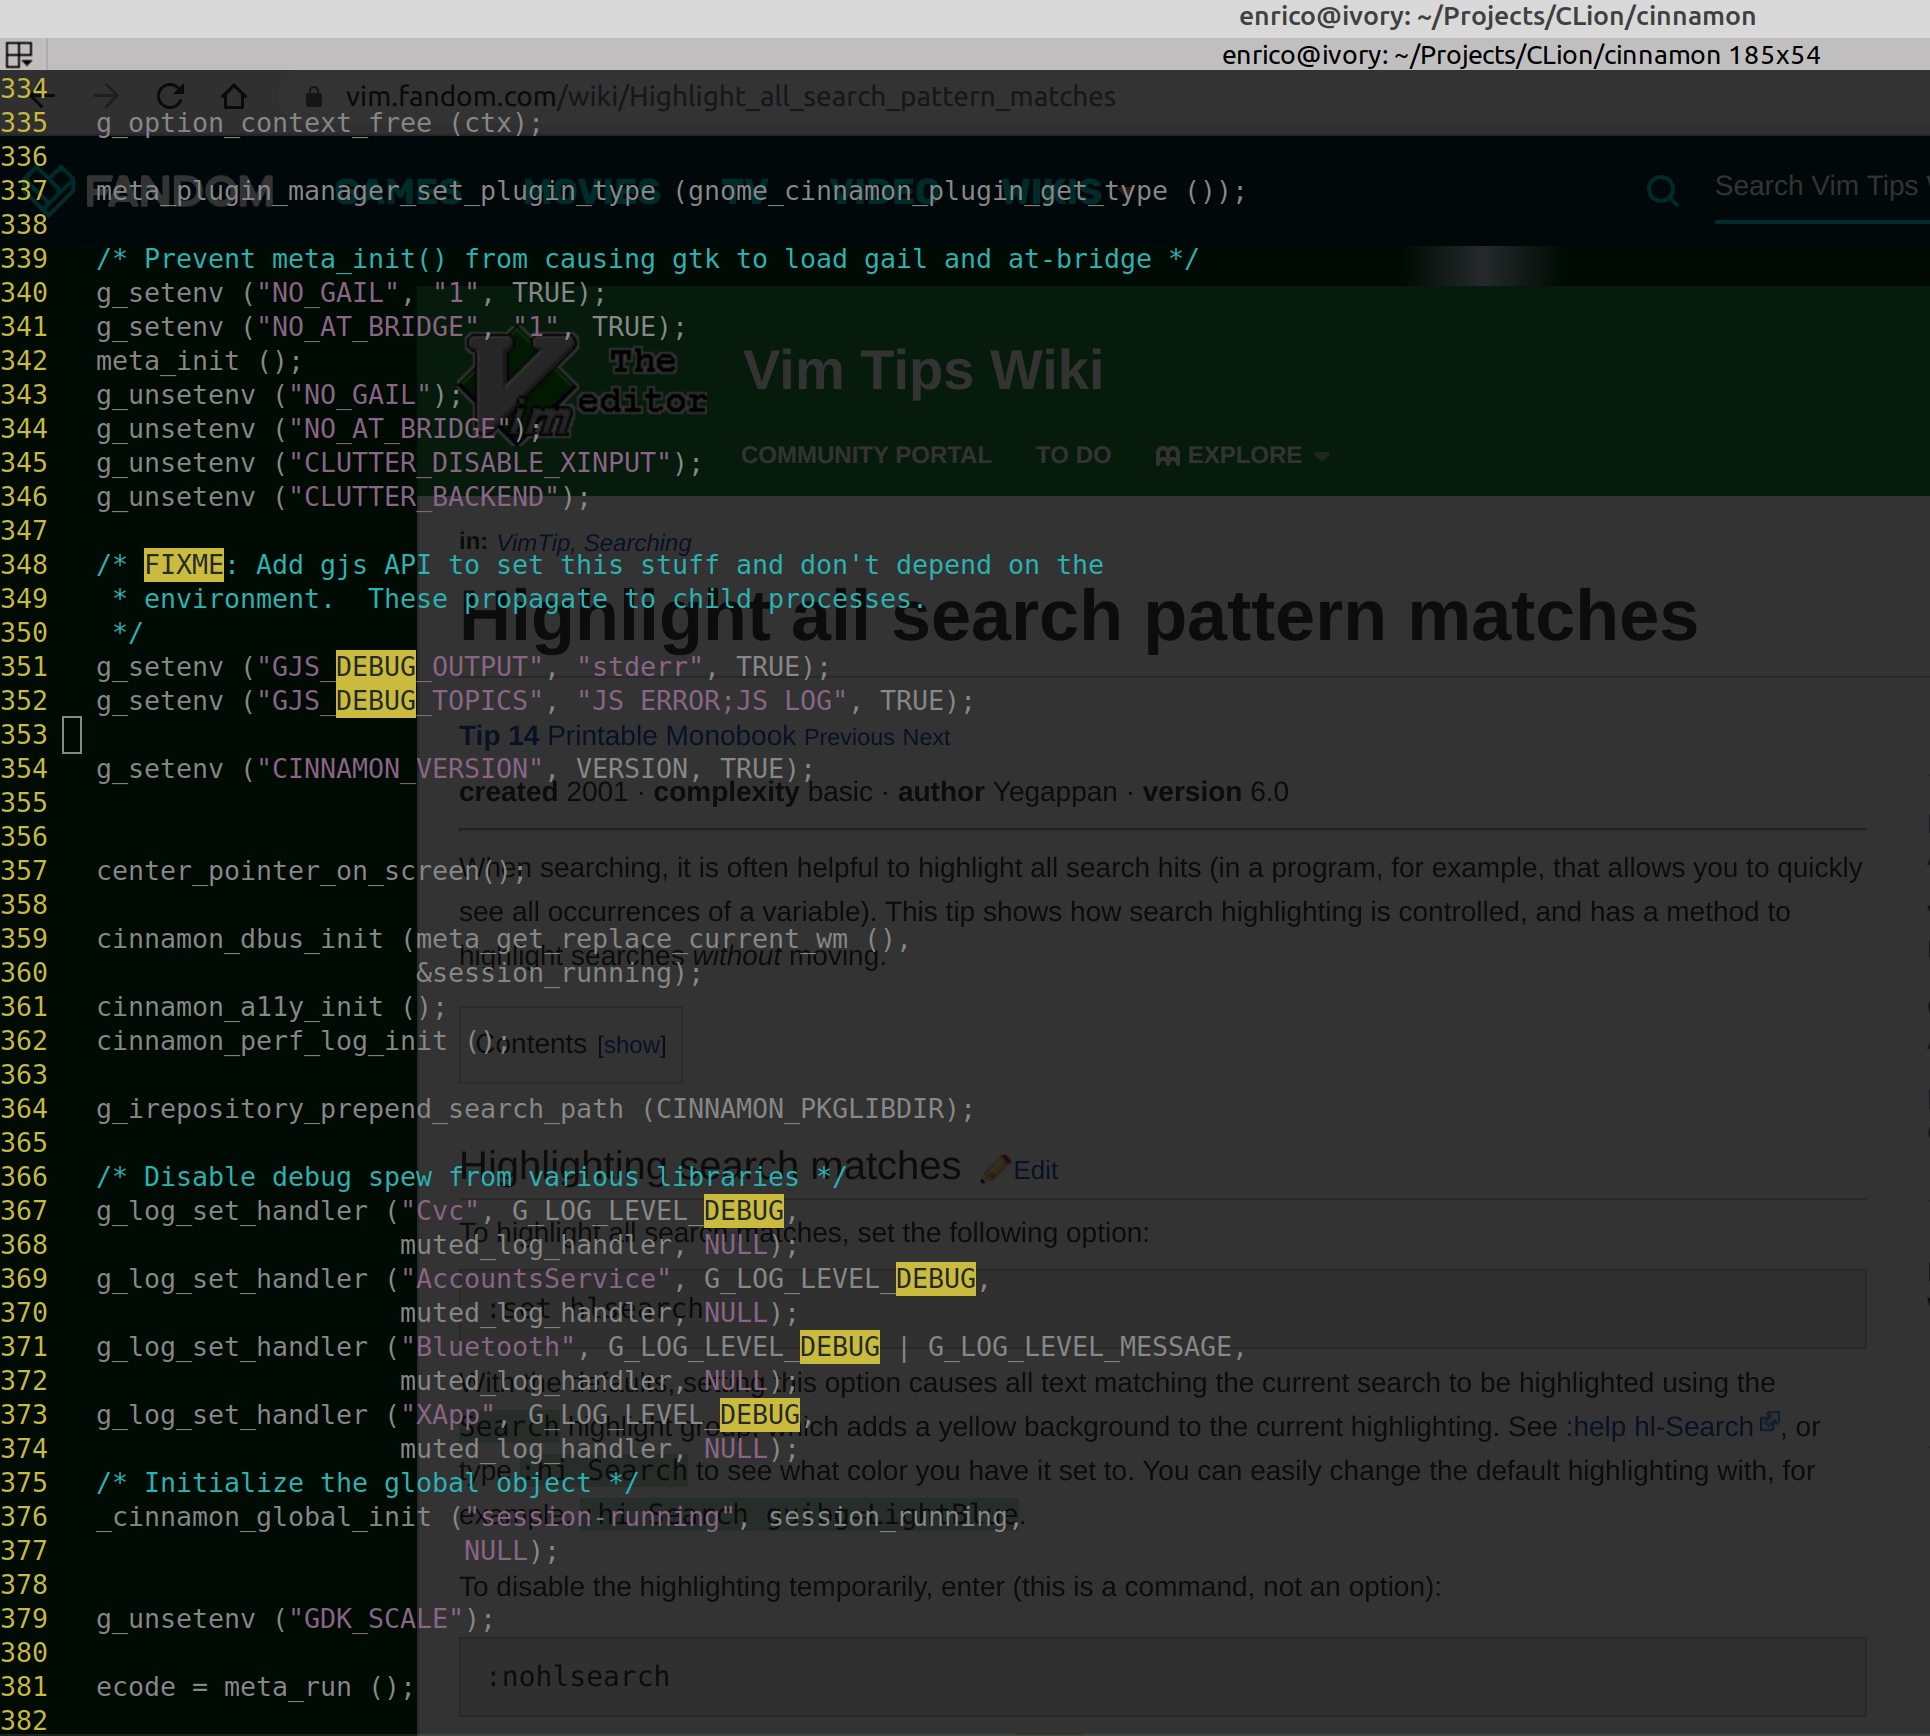This screenshot has height=1736, width=1930.
Task: Focus the Search Vim Tips field
Action: coord(1820,186)
